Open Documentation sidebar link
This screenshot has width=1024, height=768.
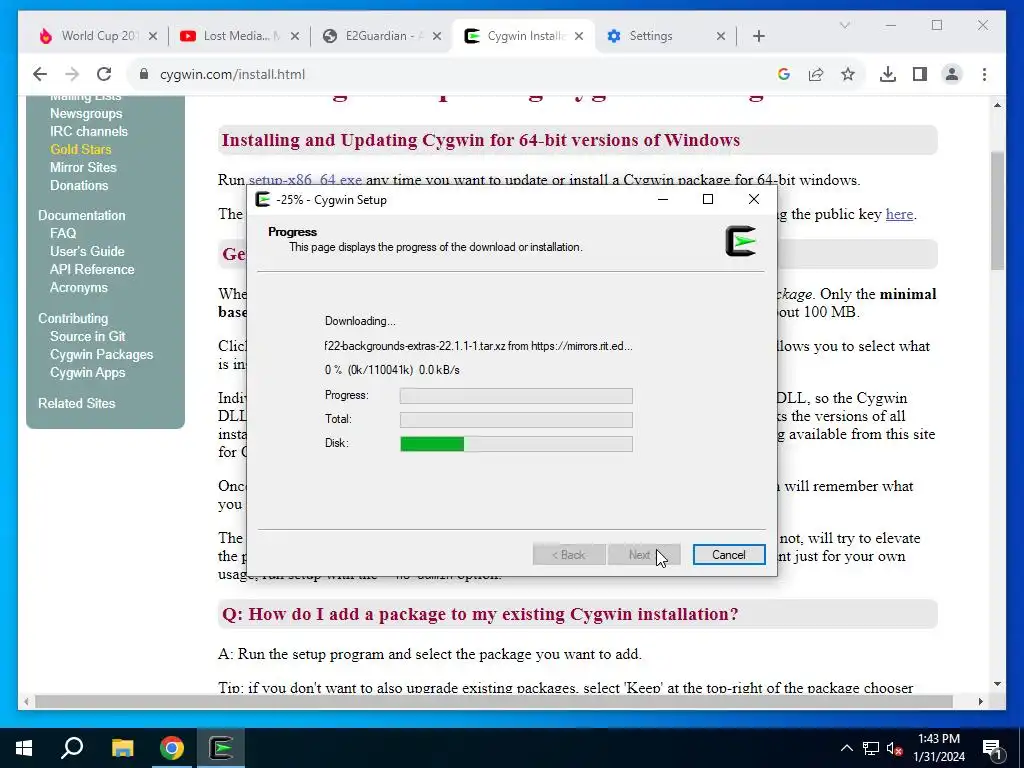click(x=82, y=216)
